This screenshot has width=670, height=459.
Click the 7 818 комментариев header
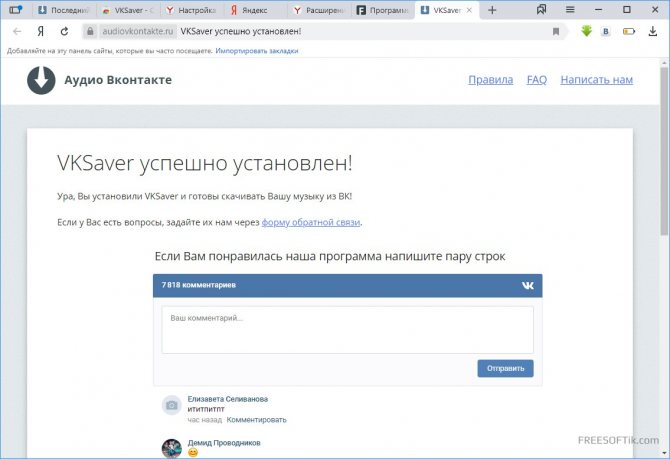pos(199,285)
